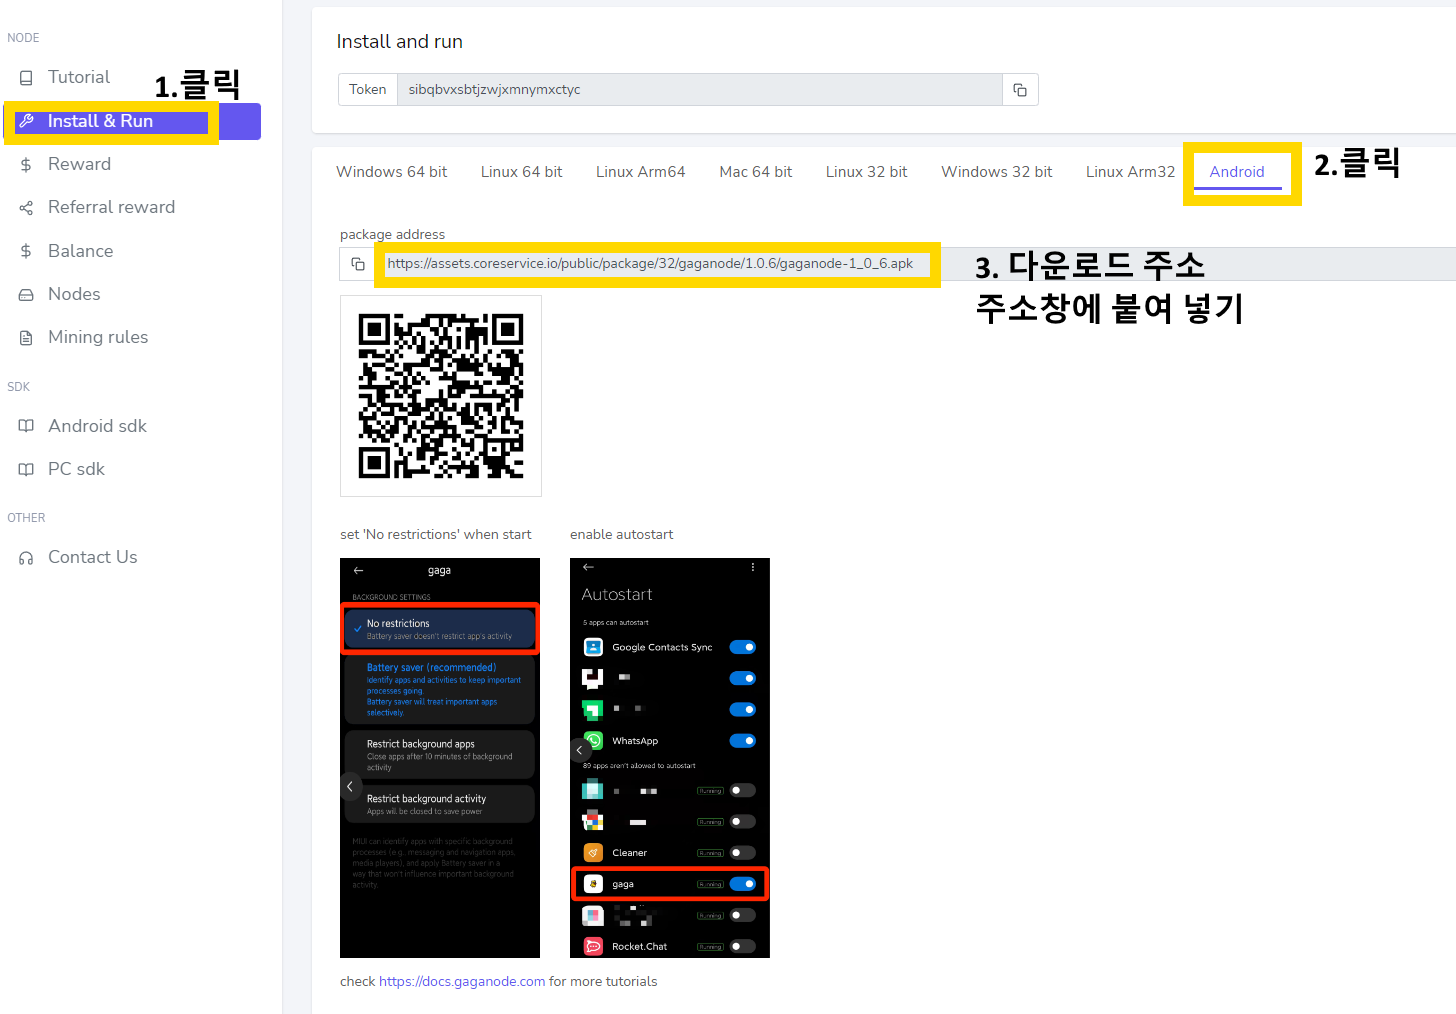Open the Balance page

[80, 251]
